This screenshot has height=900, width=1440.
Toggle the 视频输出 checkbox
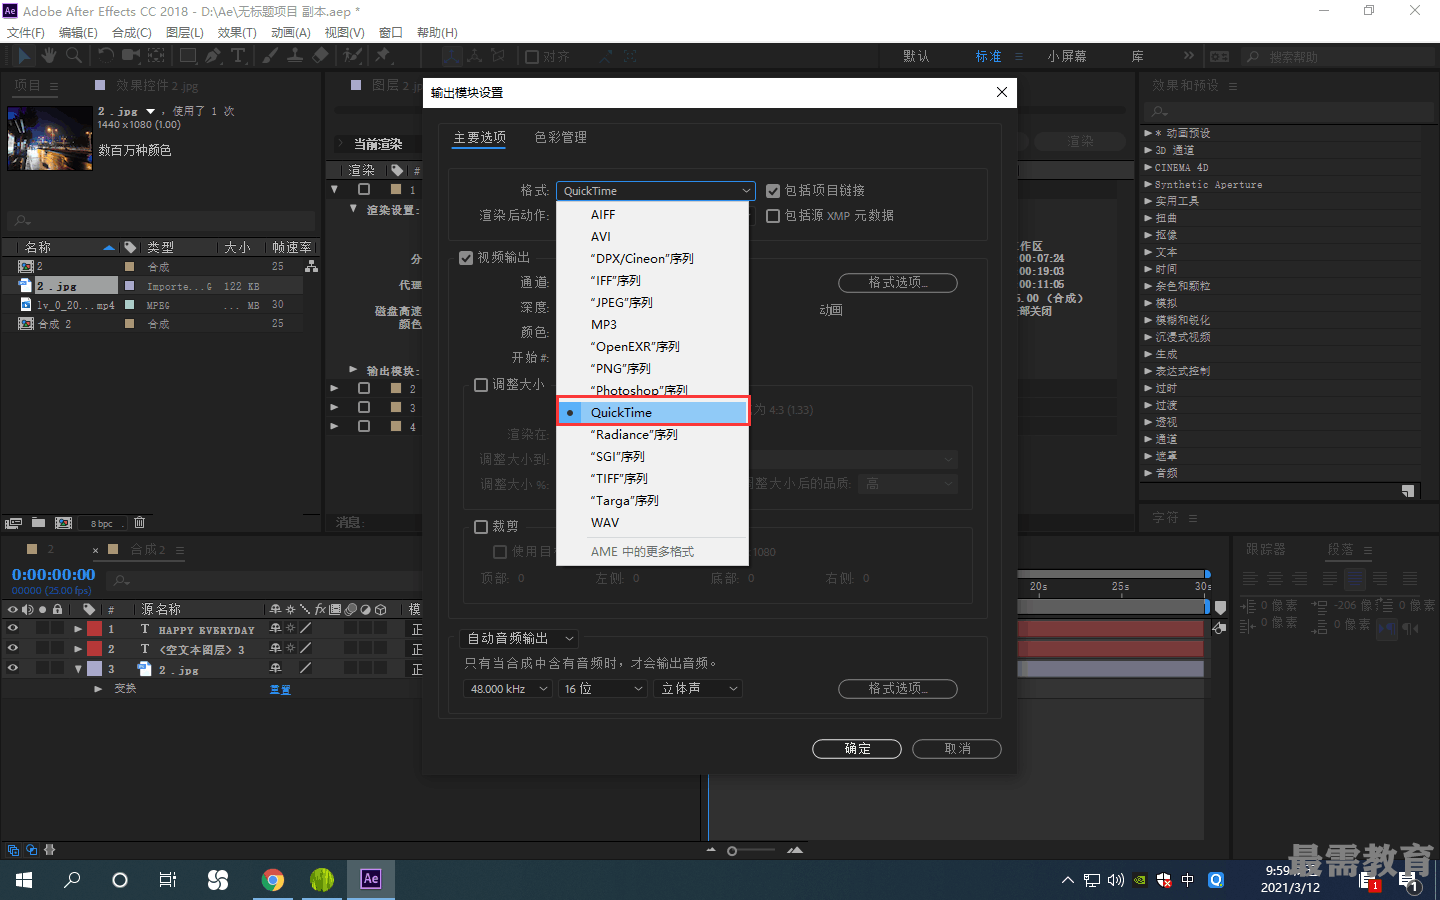(466, 258)
